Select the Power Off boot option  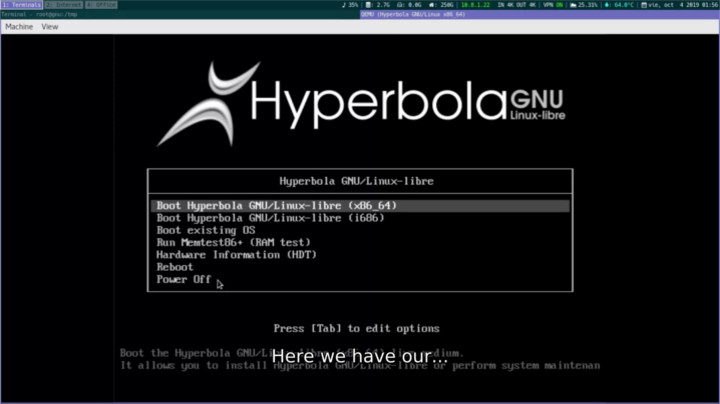click(184, 280)
